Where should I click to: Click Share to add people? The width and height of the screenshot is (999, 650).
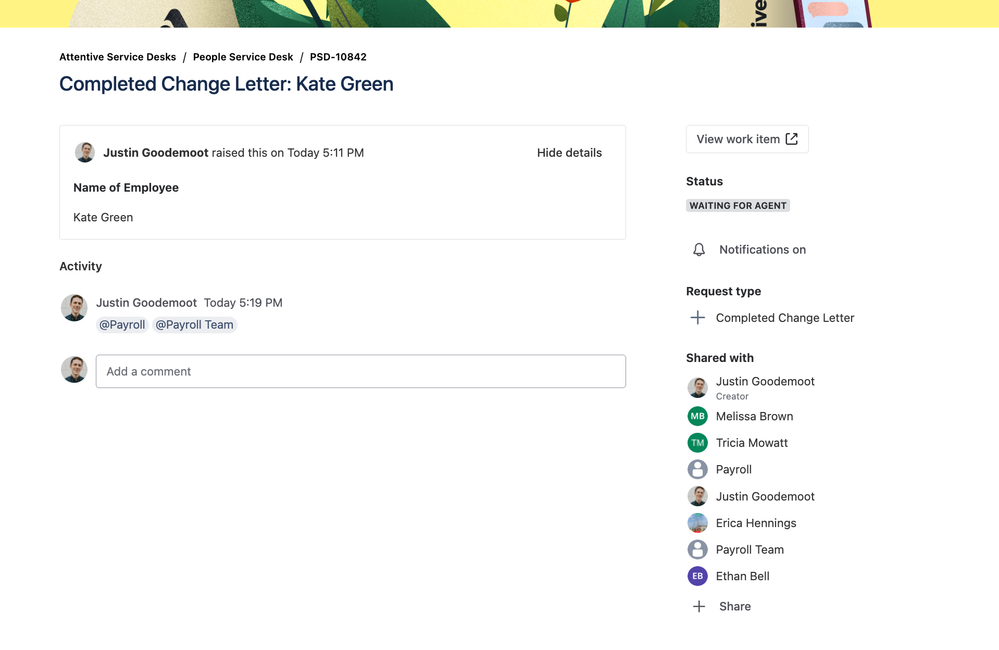(734, 606)
